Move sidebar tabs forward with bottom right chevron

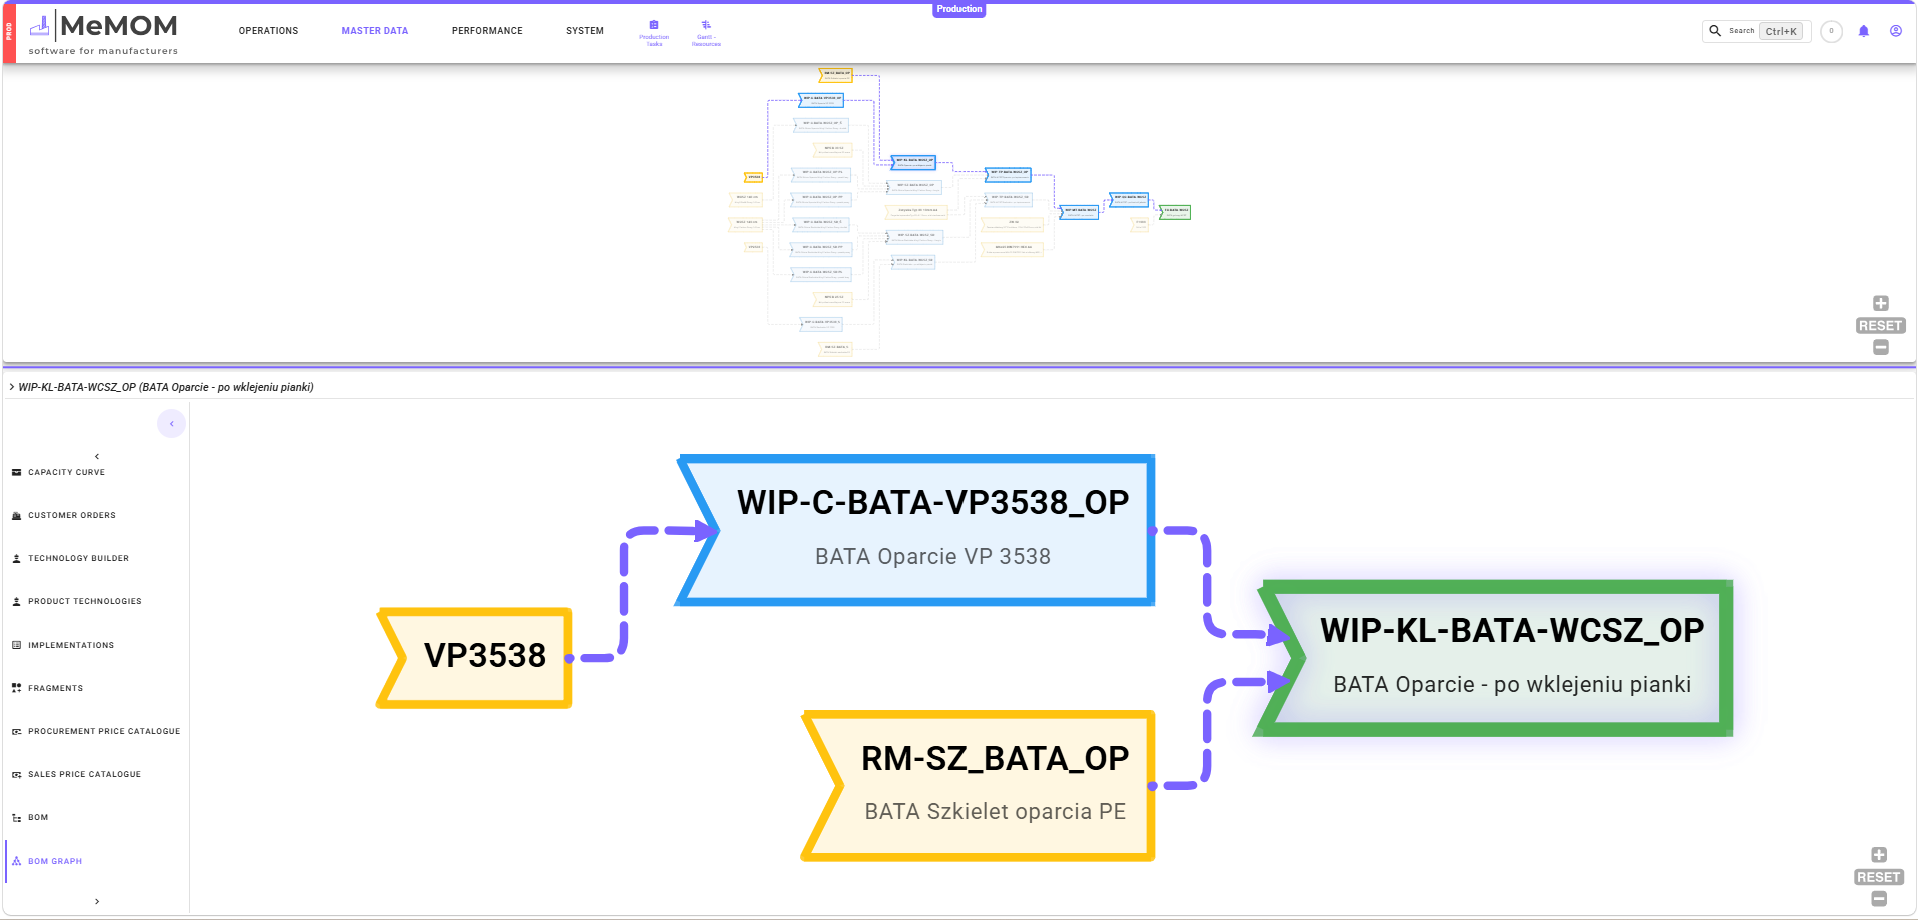coord(97,901)
